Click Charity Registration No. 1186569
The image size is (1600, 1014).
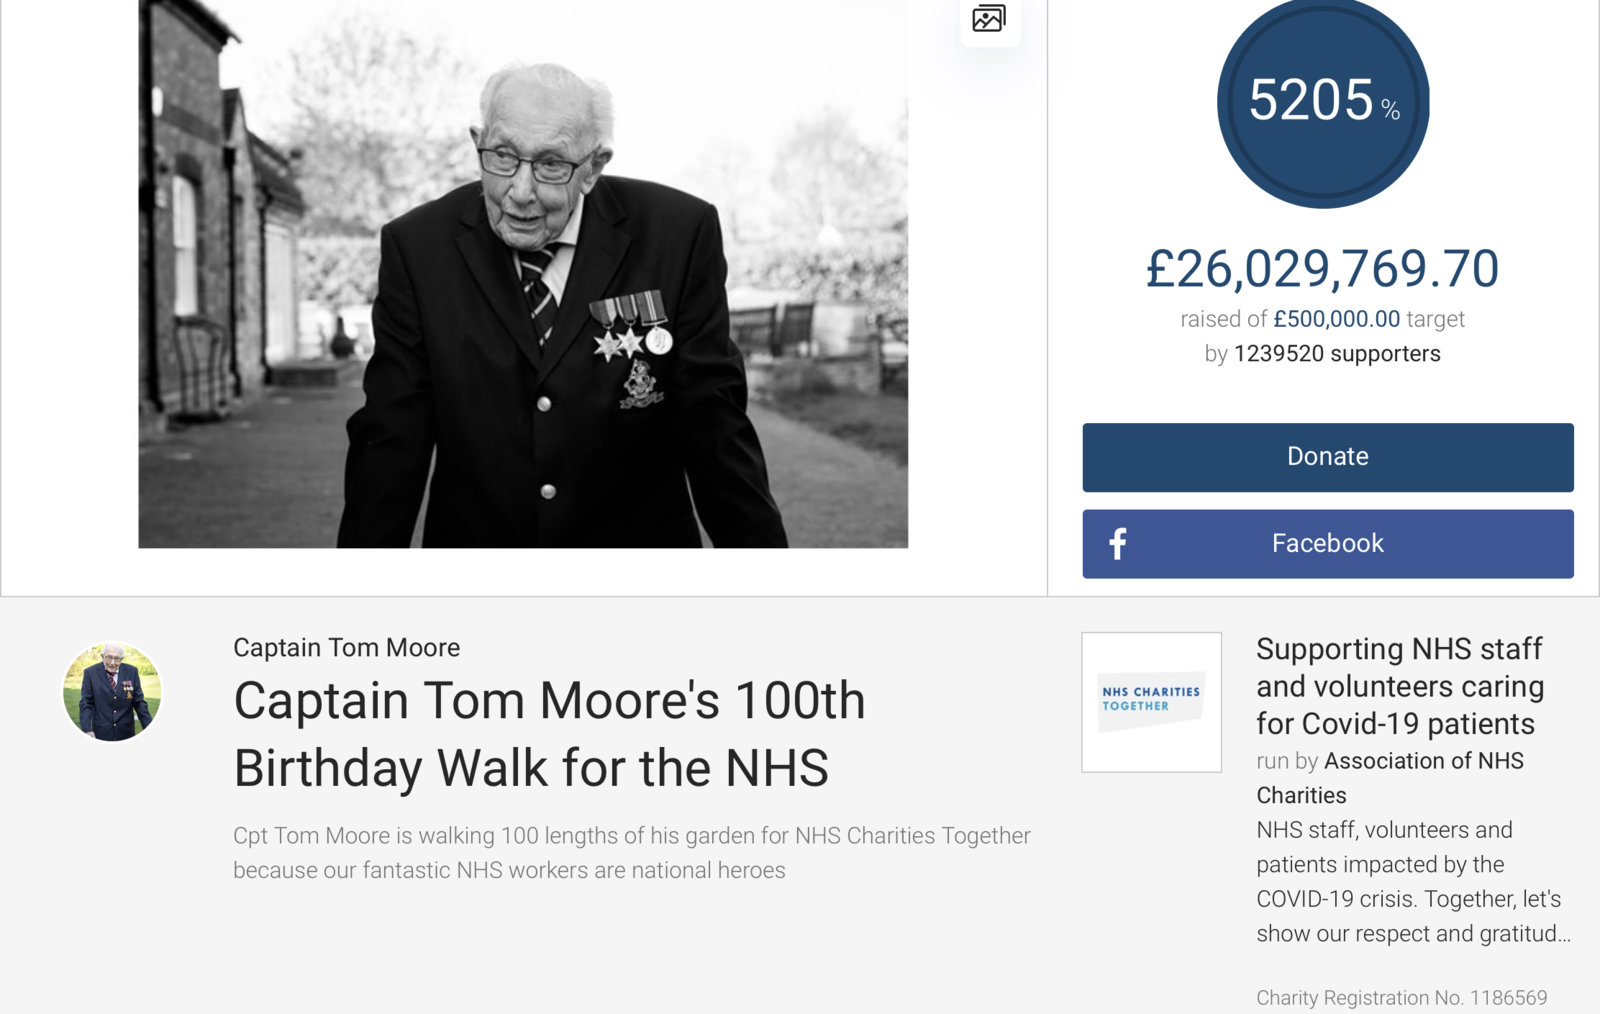pyautogui.click(x=1401, y=998)
